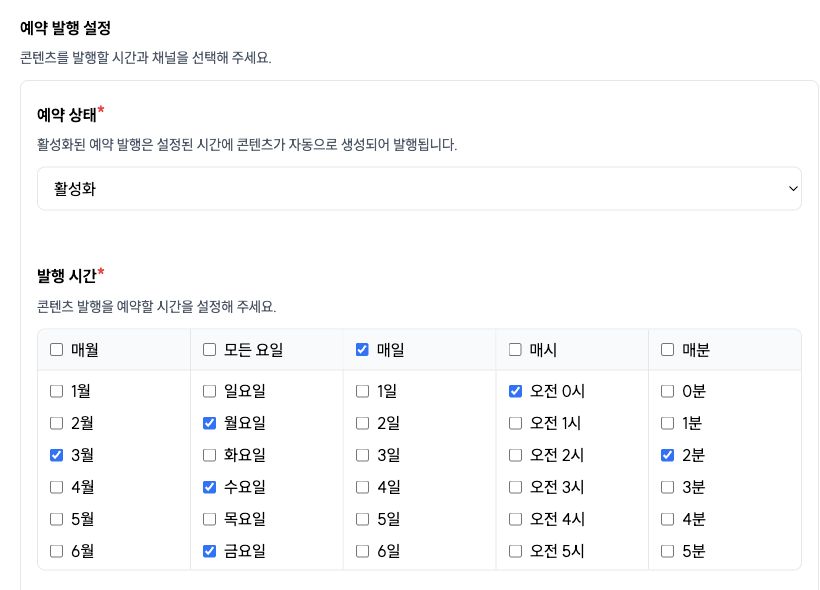Click the text 콘텐츠를 발행할 시간과 채널을 선택해 주세요
This screenshot has height=590, width=820.
tap(145, 58)
